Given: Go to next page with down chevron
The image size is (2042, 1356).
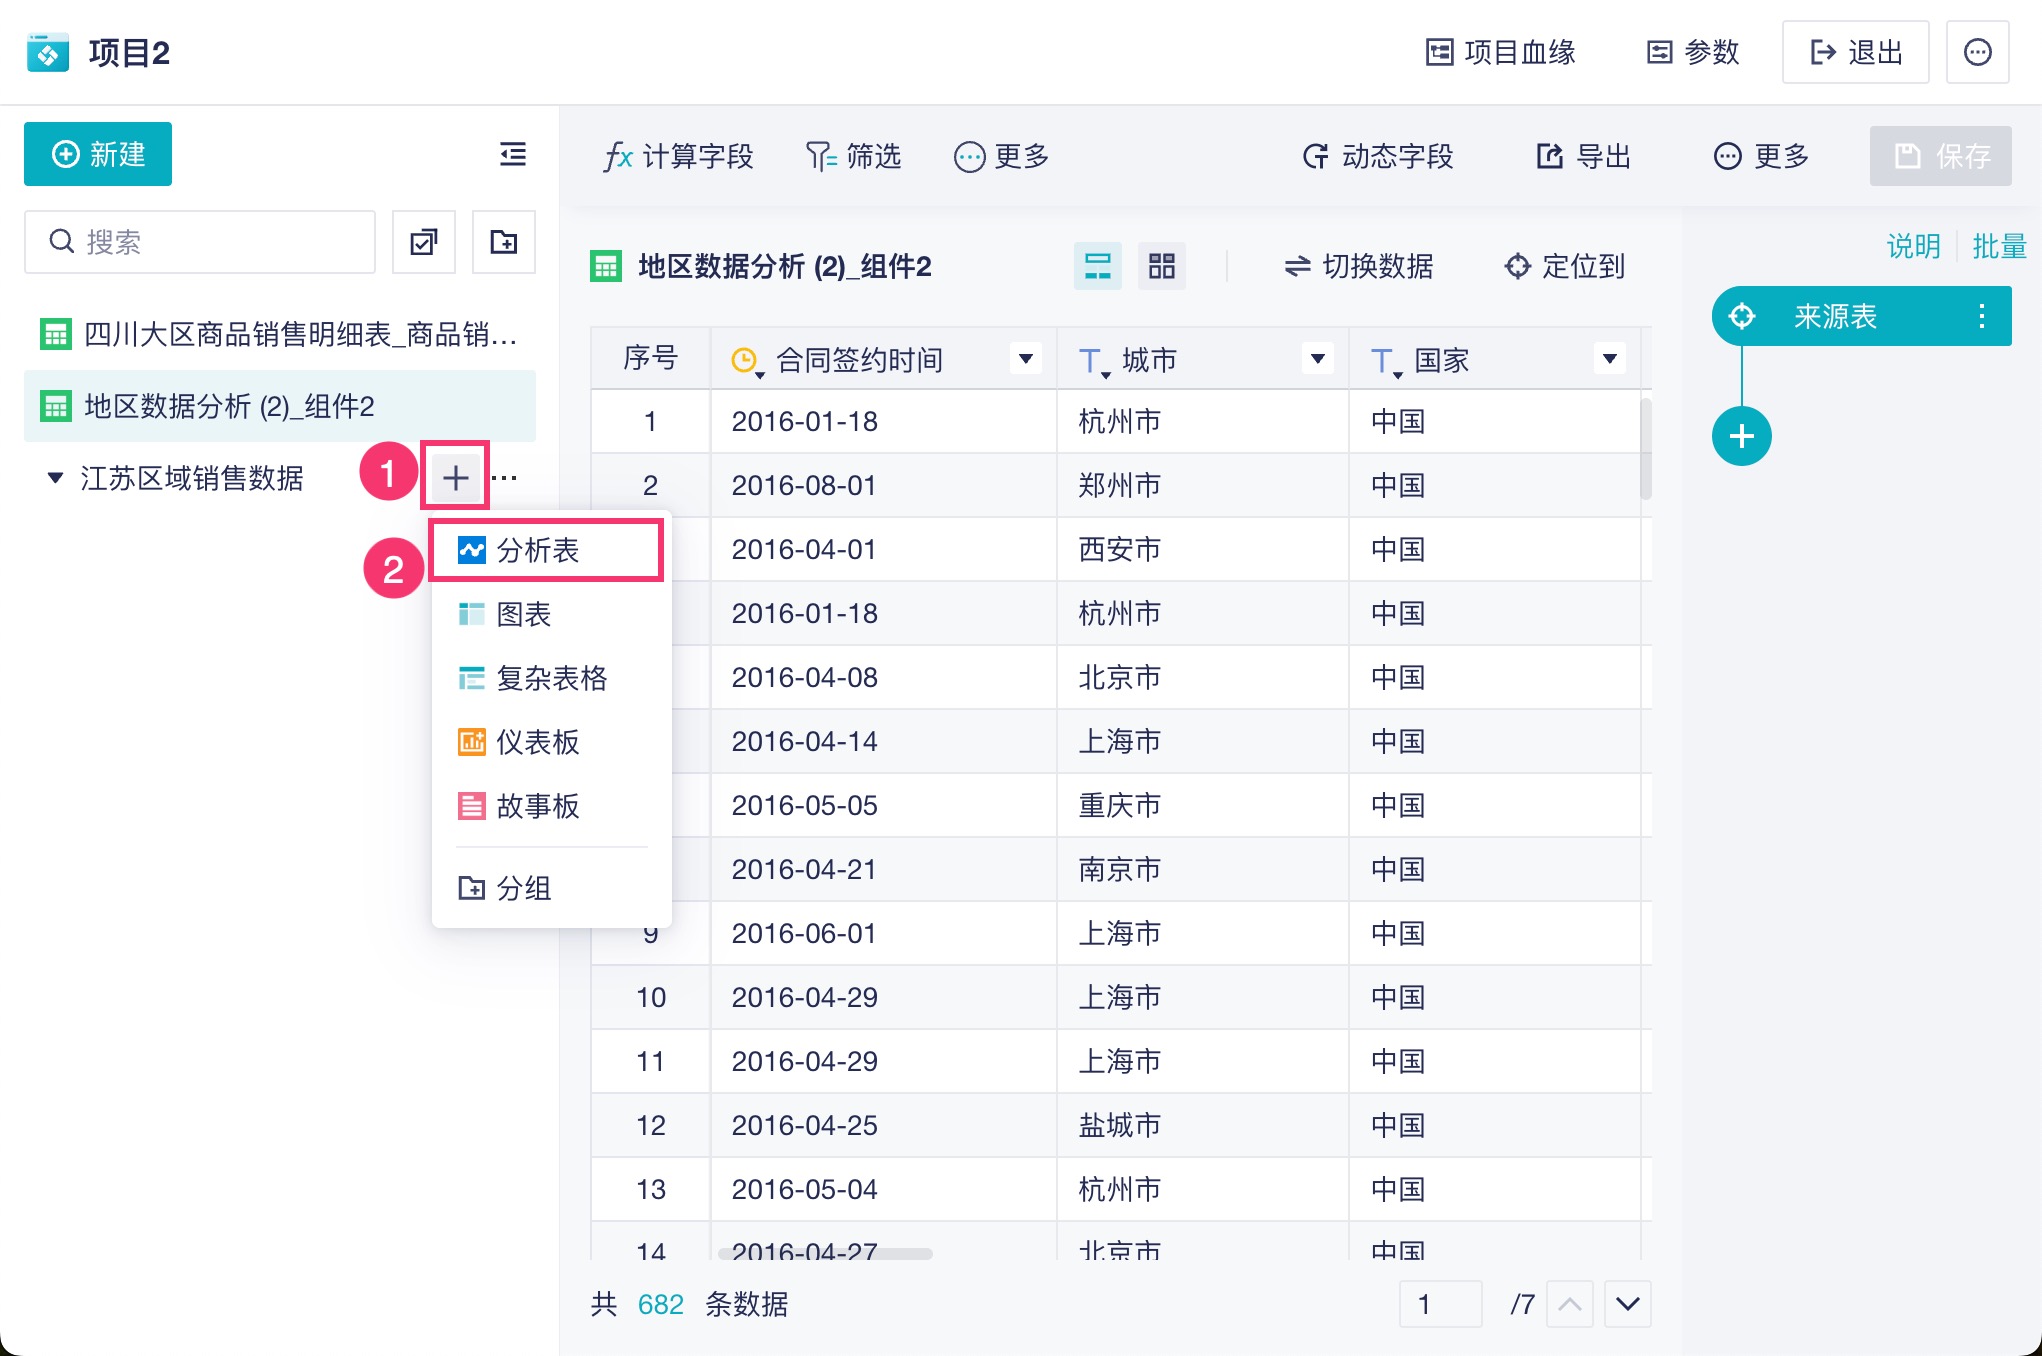Looking at the screenshot, I should click(1627, 1304).
